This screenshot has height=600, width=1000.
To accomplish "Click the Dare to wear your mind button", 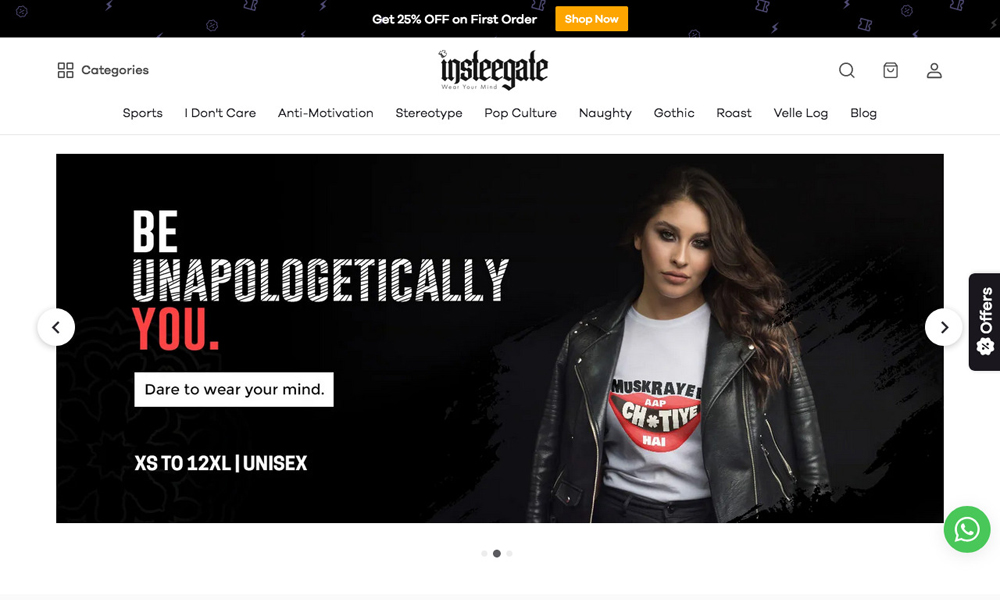I will click(x=234, y=390).
